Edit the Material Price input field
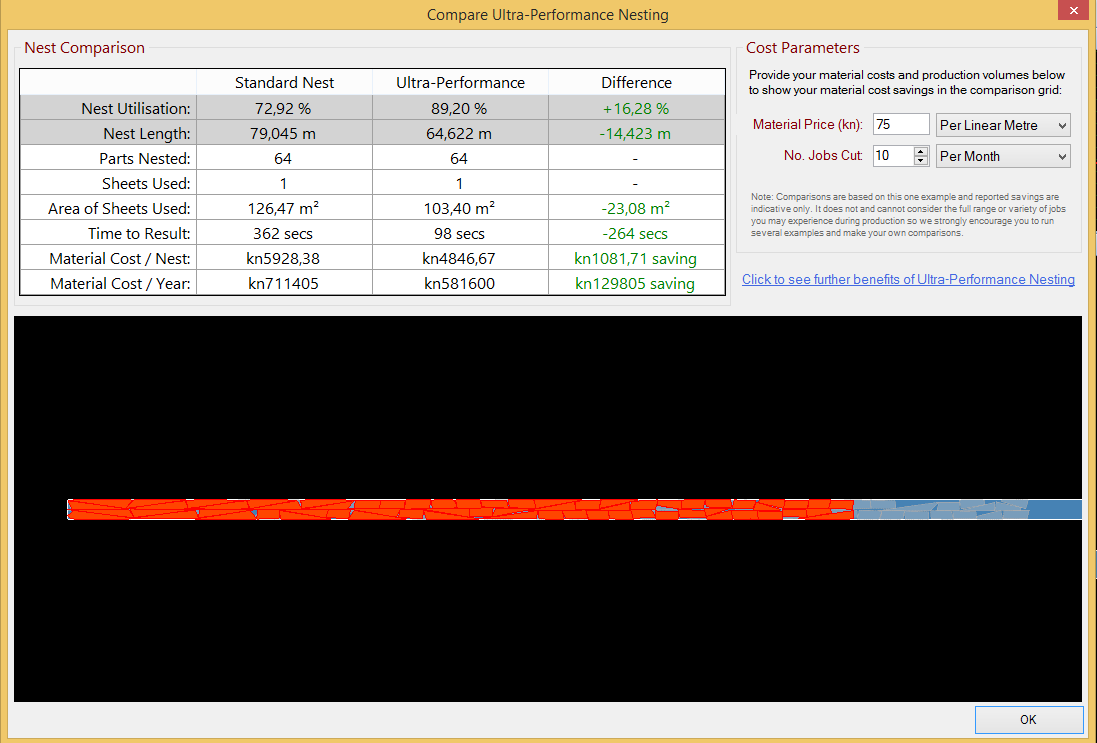1097x743 pixels. pos(900,124)
